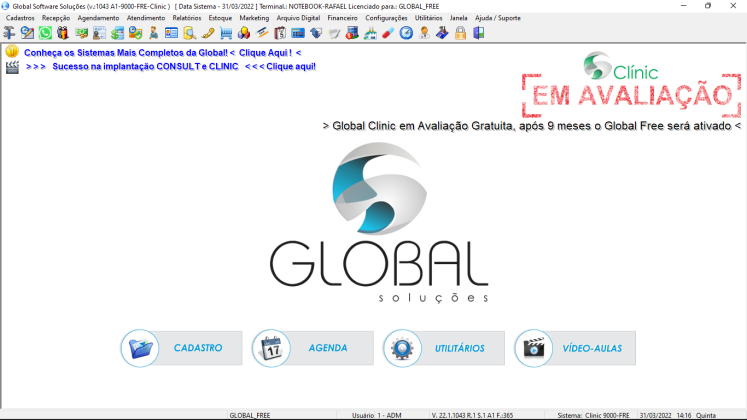Follow the Conheça os Sistemas Mais Completos link
This screenshot has height=420, width=747.
tap(162, 53)
